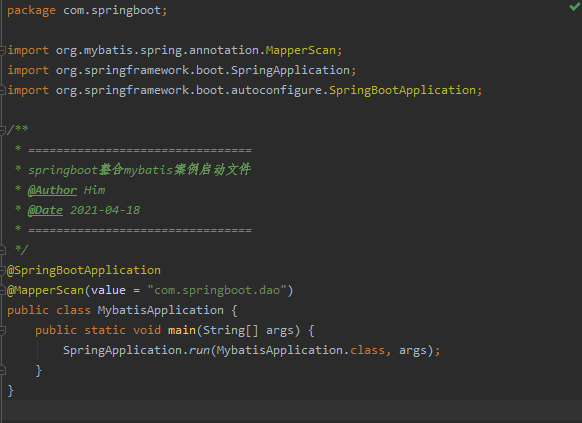Click SpringBootApplication in the third import statement
This screenshot has height=423, width=582.
[x=402, y=90]
